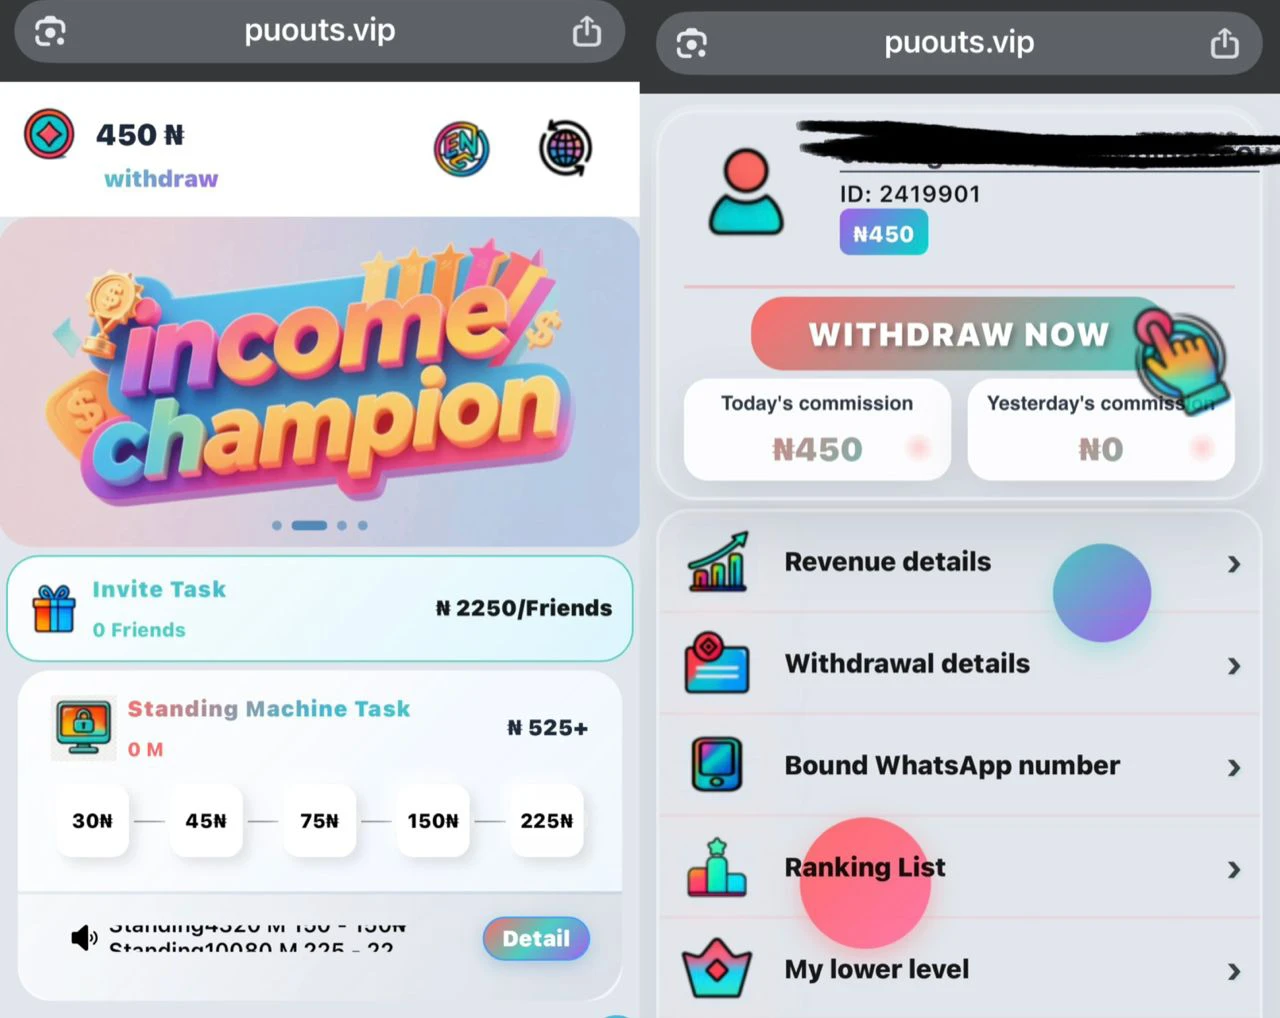Tap the share icon in left browser bar
Image resolution: width=1280 pixels, height=1018 pixels.
tap(587, 32)
